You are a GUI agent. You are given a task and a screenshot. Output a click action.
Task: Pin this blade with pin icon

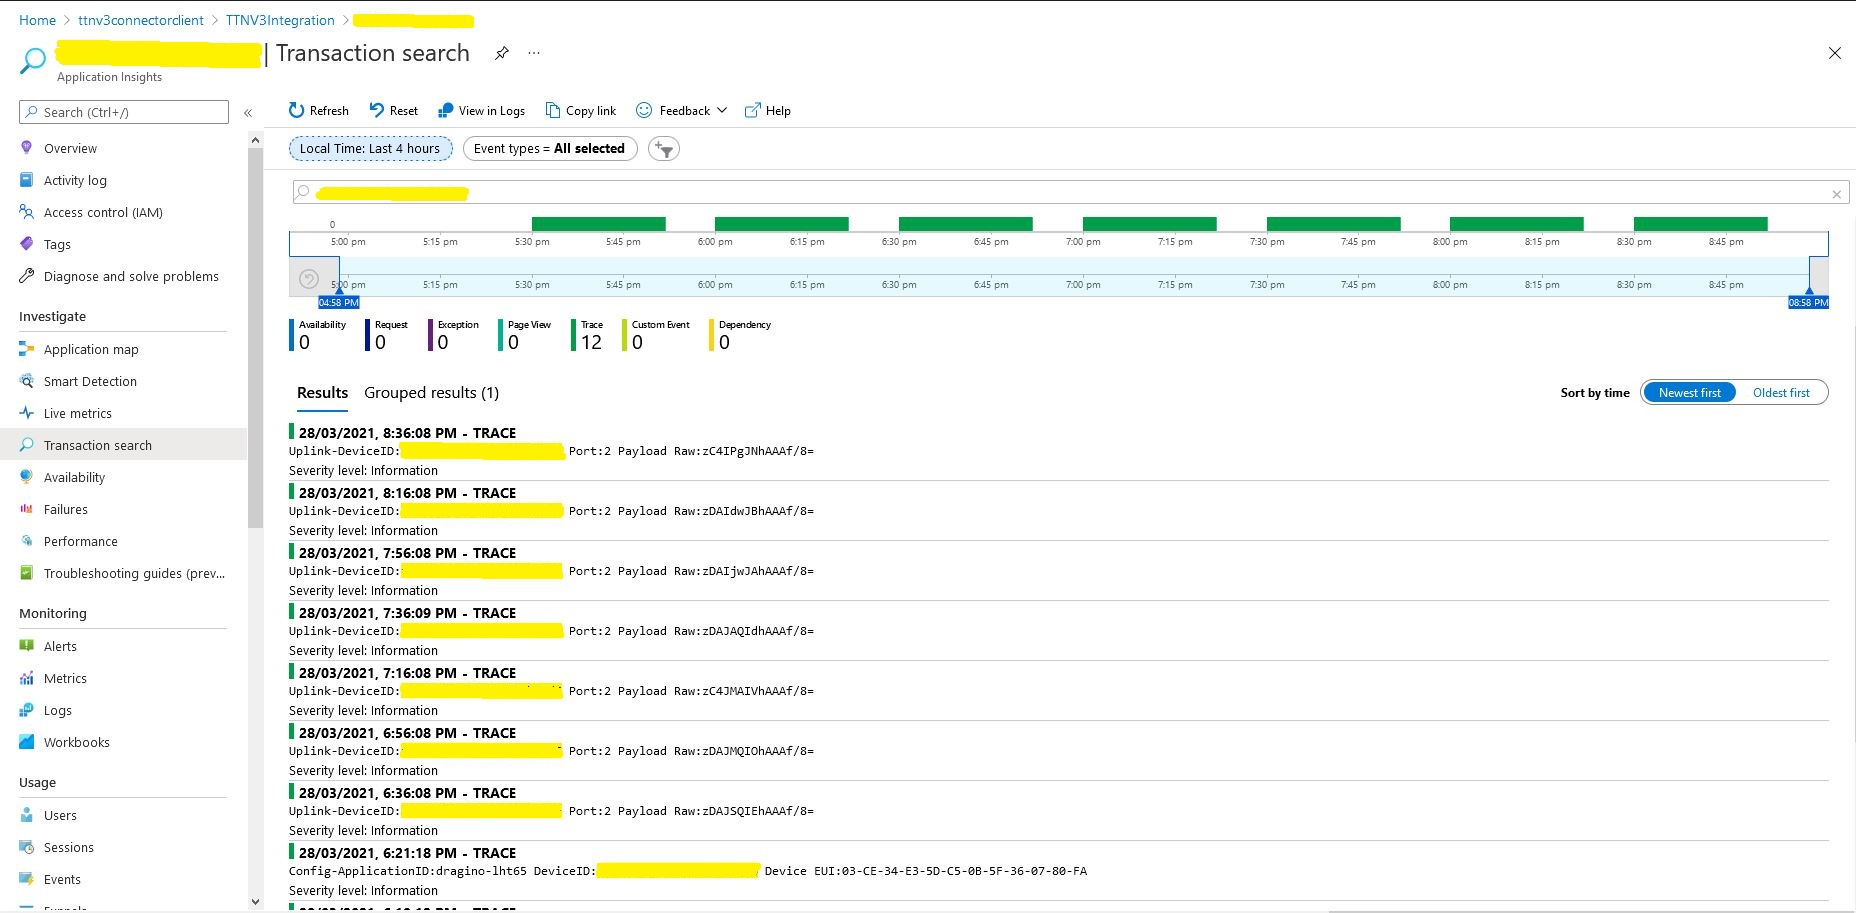502,53
